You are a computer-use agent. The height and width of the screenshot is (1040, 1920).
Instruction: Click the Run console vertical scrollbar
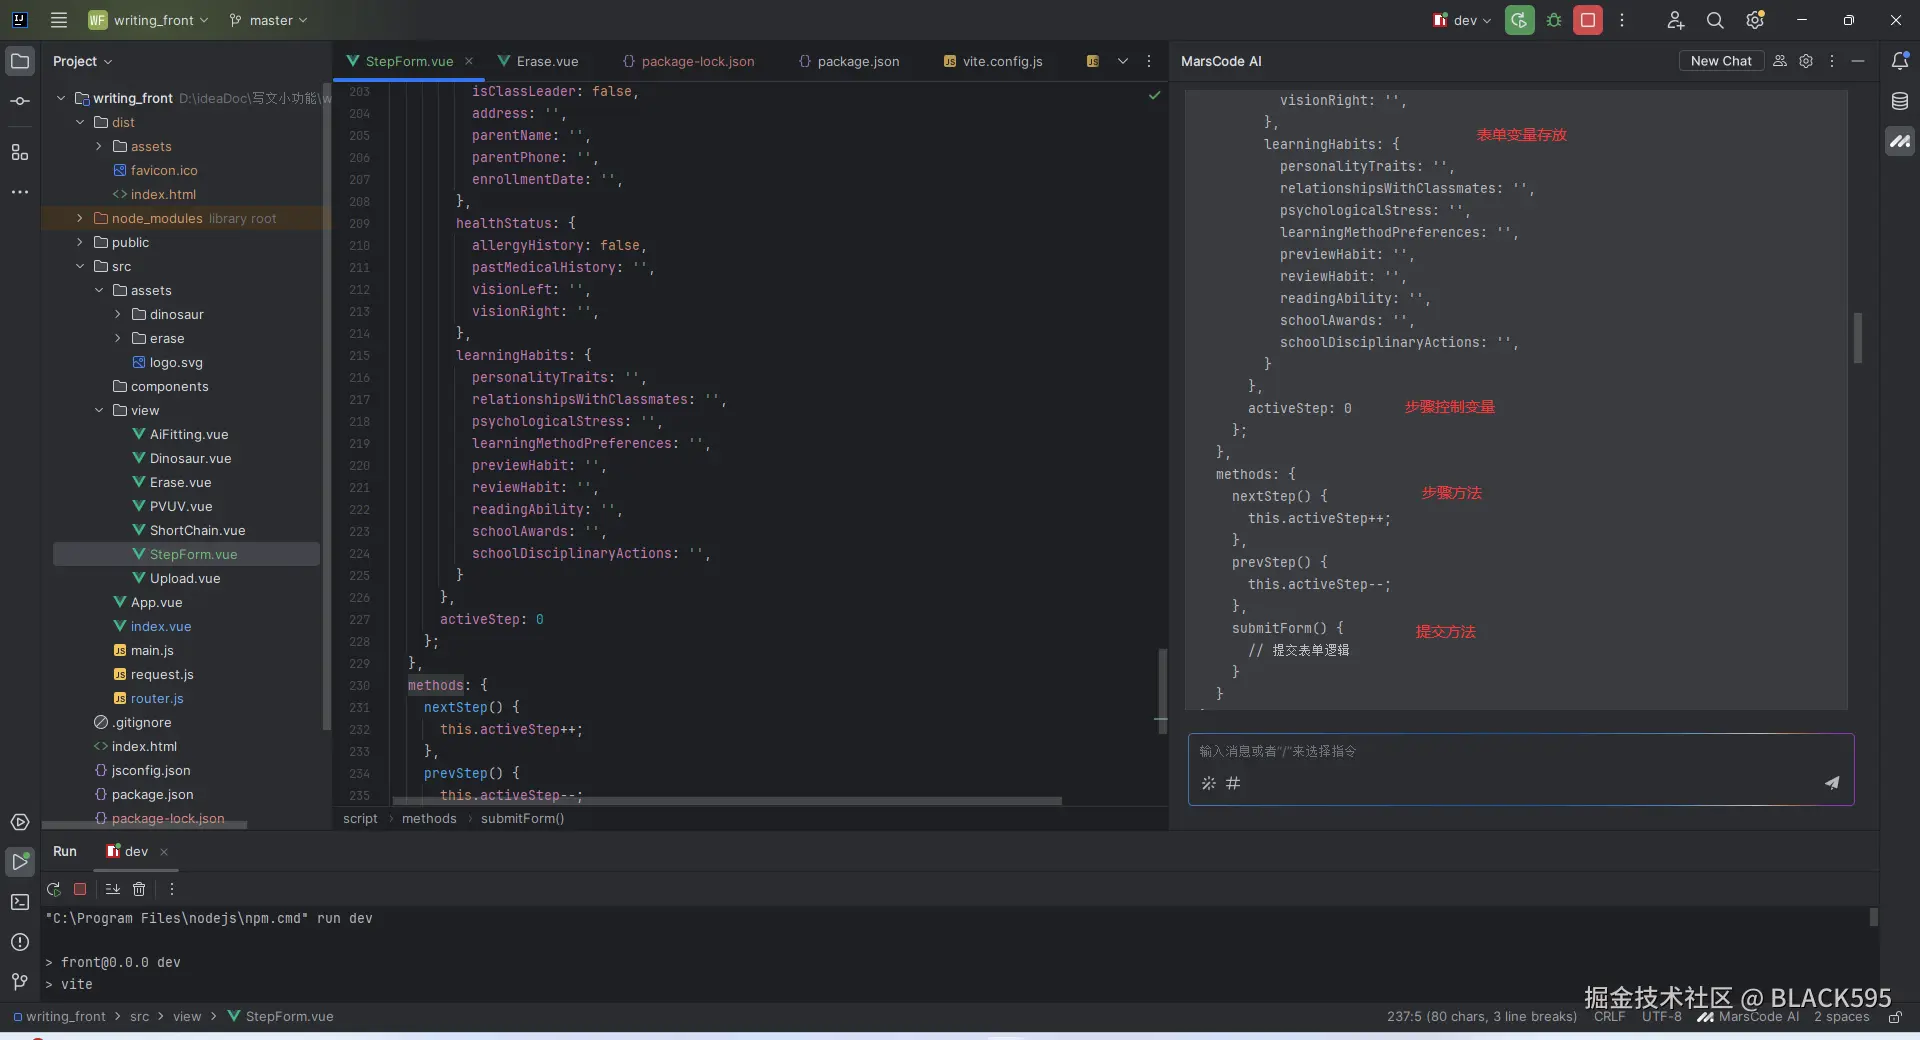(1873, 917)
